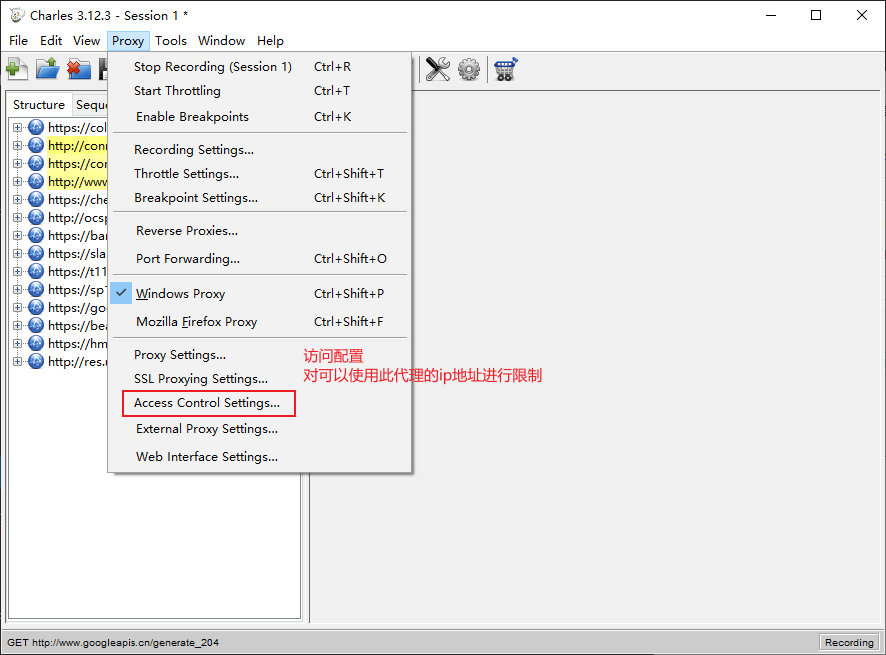Select the https://hm tree row text
Image resolution: width=886 pixels, height=655 pixels.
click(x=77, y=344)
